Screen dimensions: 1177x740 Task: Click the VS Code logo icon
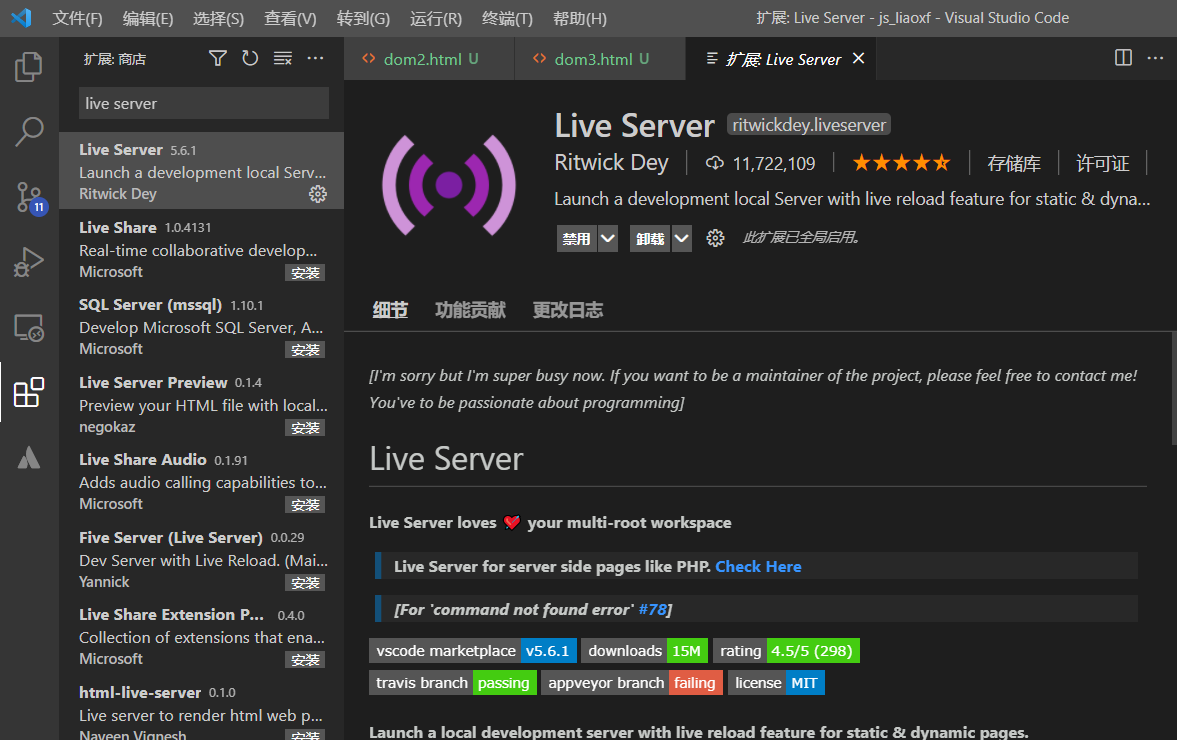[x=21, y=17]
